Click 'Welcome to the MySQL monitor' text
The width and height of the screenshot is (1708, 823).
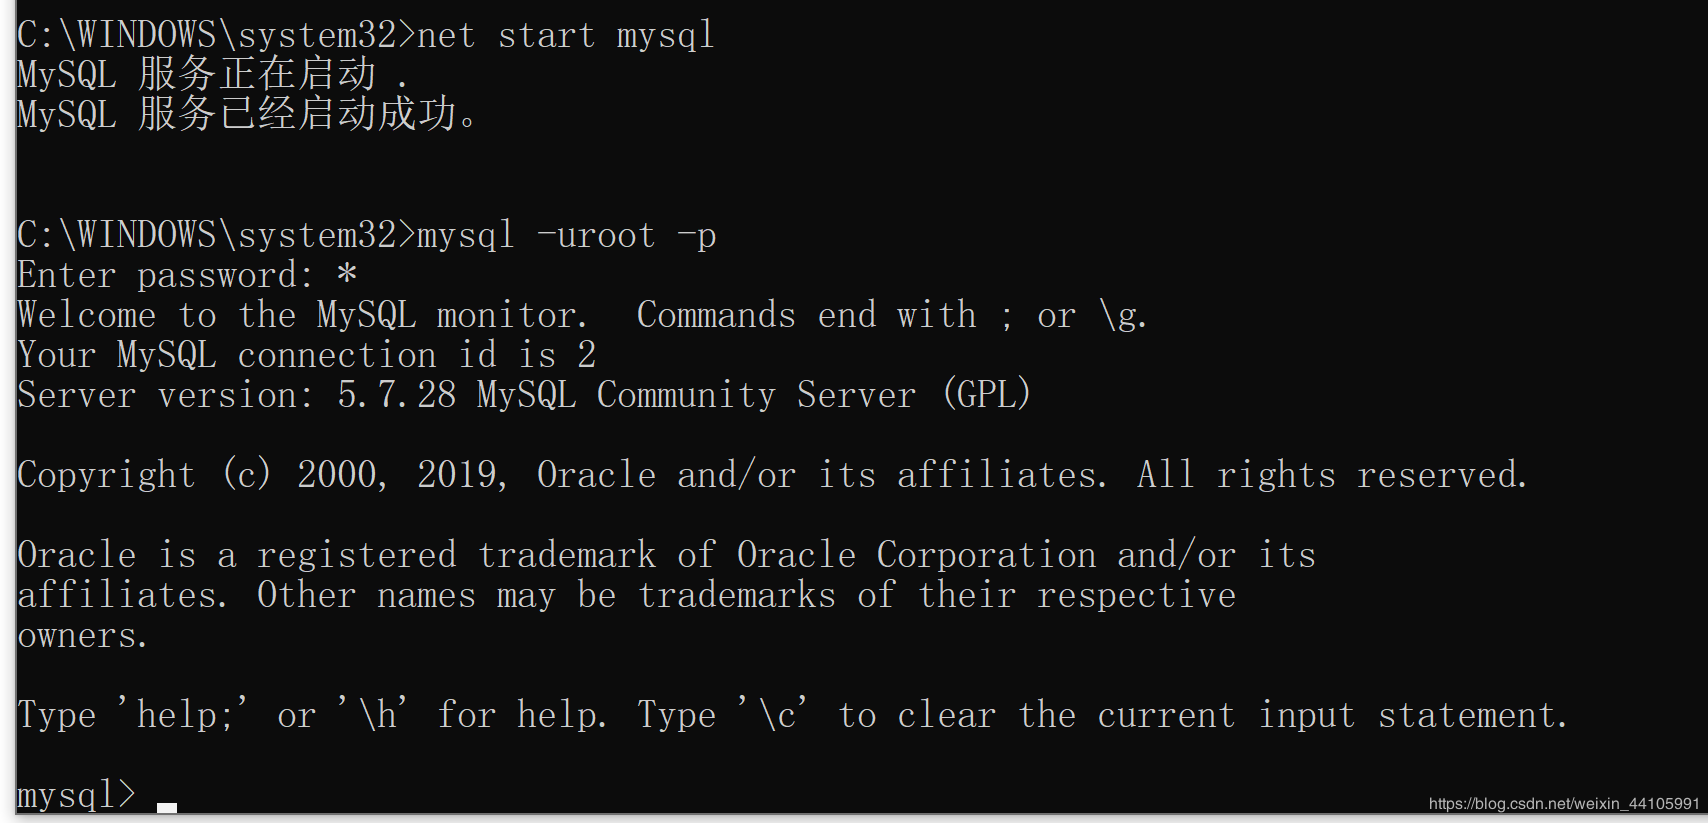click(x=300, y=316)
